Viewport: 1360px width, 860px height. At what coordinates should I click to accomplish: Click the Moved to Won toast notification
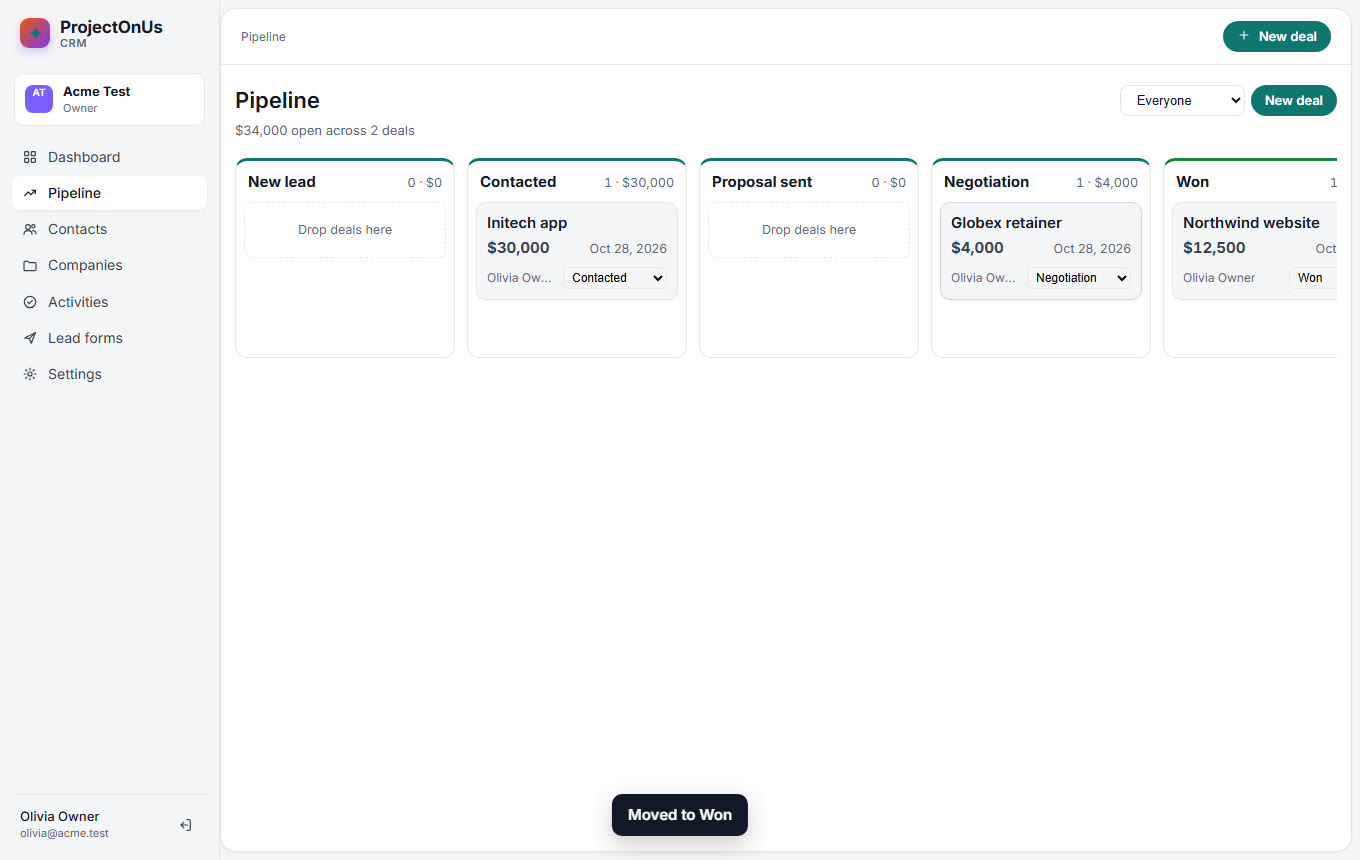pyautogui.click(x=680, y=815)
